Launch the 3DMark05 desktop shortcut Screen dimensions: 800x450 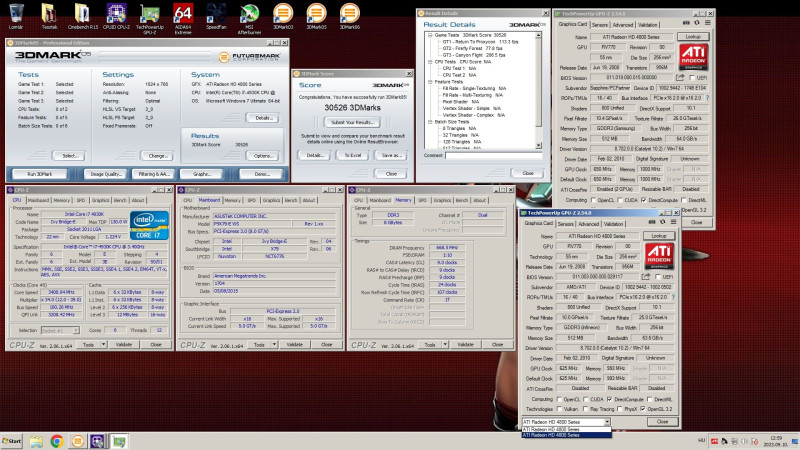coord(316,15)
